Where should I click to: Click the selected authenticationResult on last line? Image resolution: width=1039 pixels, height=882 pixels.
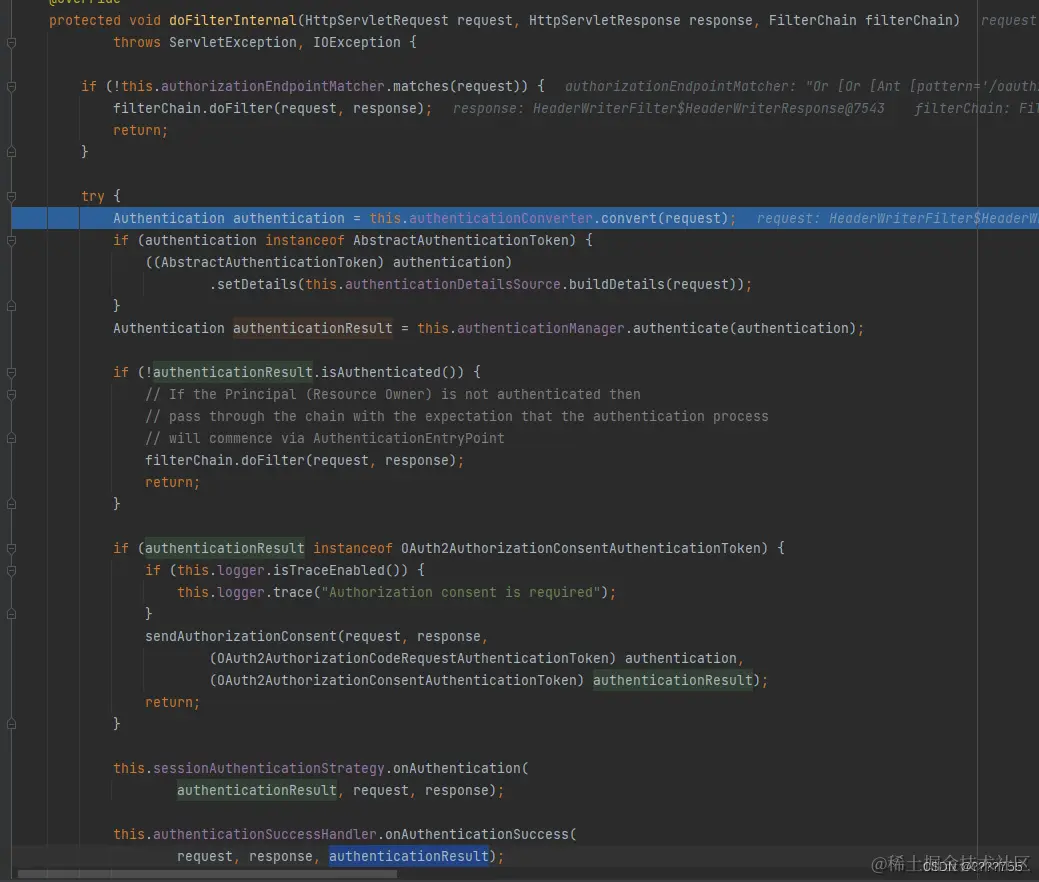point(409,856)
